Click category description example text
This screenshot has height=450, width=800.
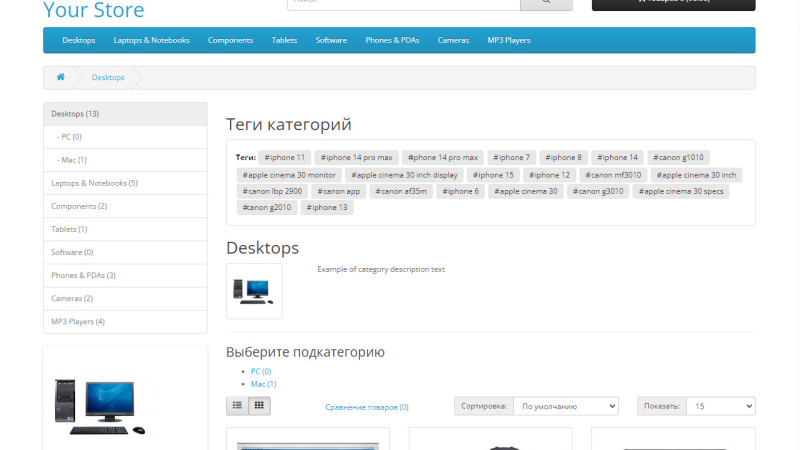point(381,269)
